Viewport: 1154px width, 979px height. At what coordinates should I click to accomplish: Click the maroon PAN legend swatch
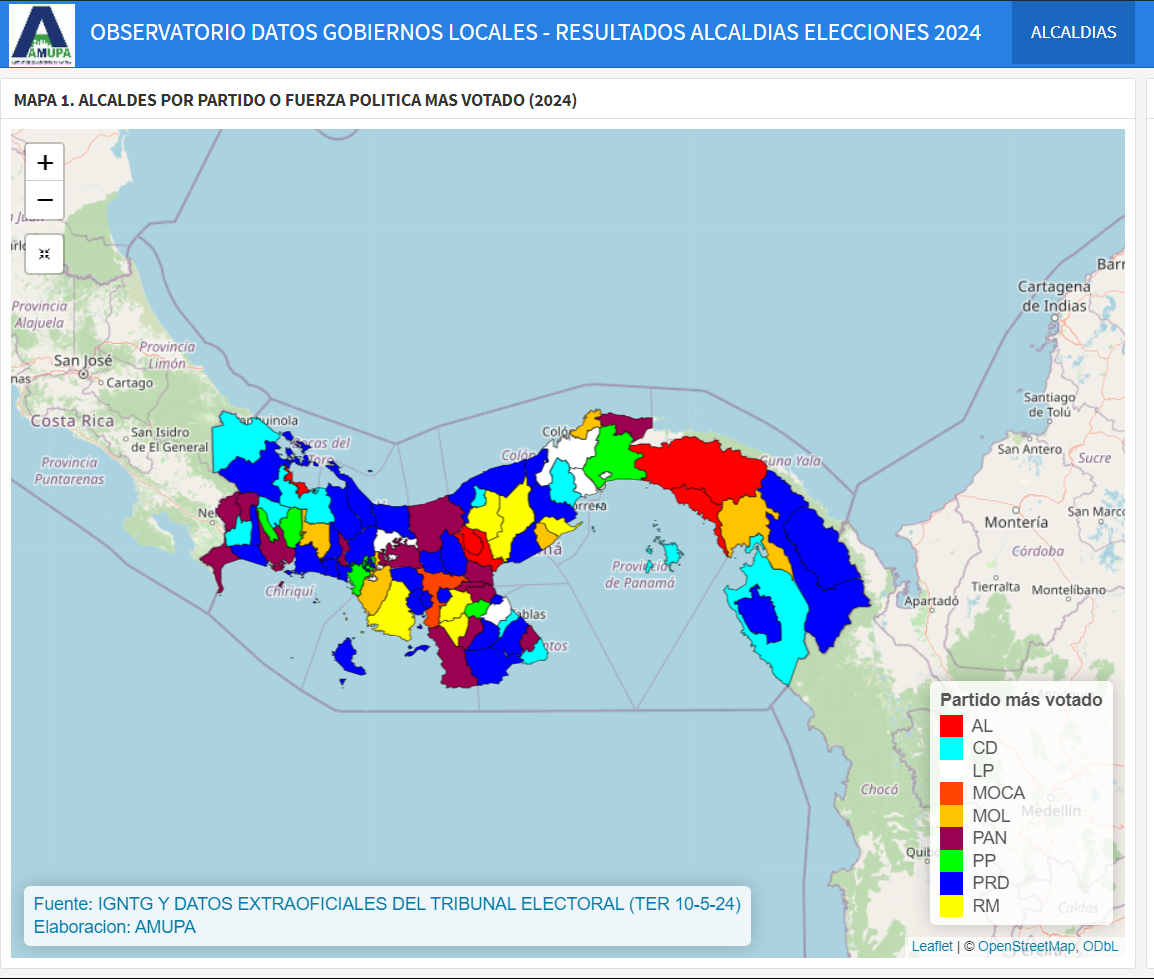(x=951, y=838)
